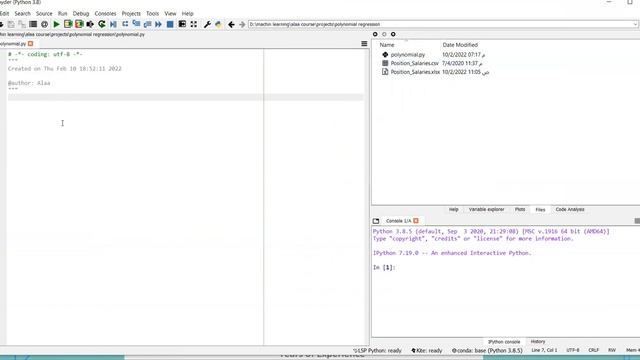Screen dimensions: 640x360
Task: Open Preferences with the wrench icon
Action: point(207,24)
